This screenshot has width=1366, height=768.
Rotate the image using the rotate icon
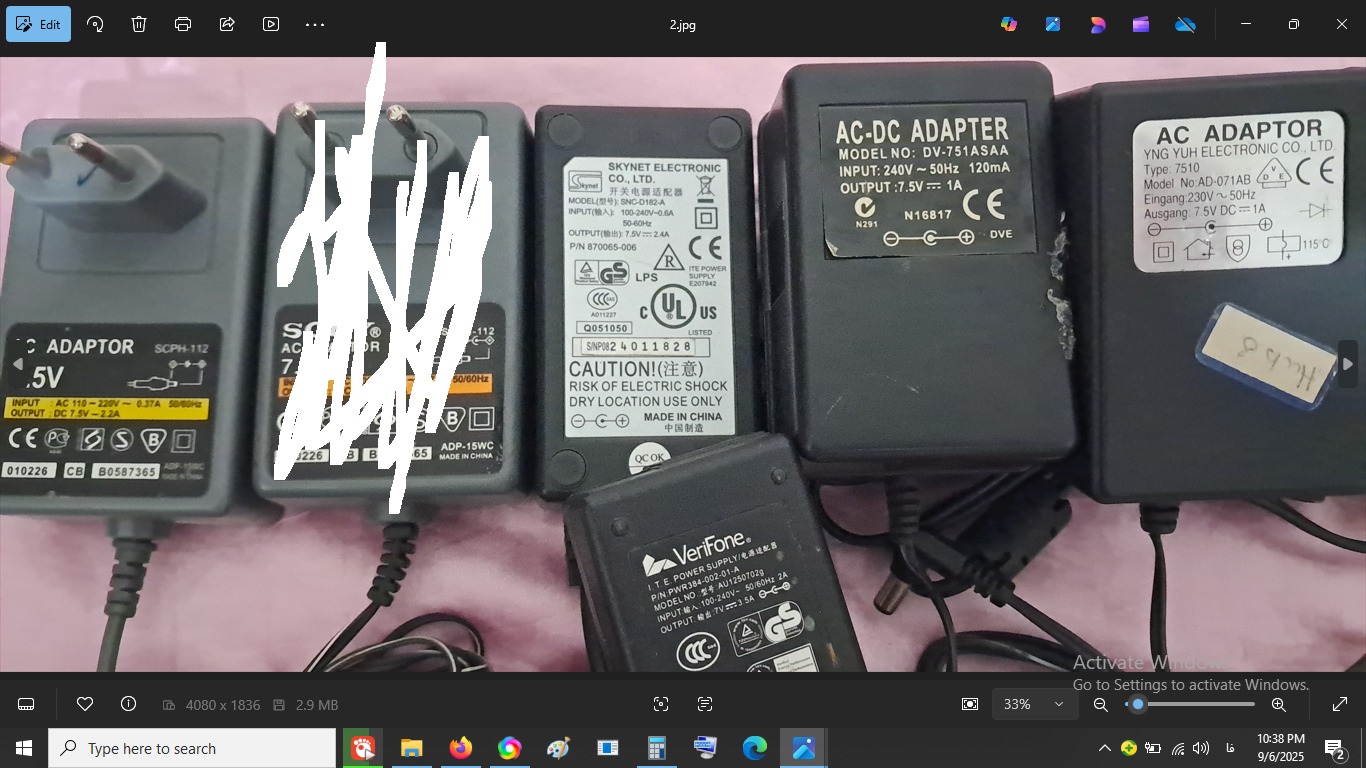coord(95,24)
